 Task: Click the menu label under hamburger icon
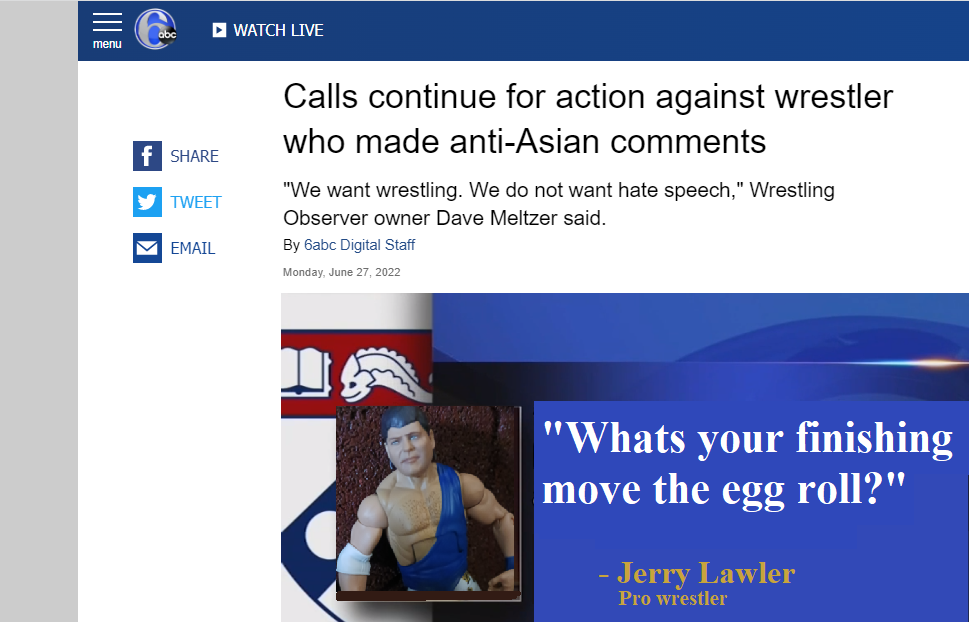click(x=107, y=44)
